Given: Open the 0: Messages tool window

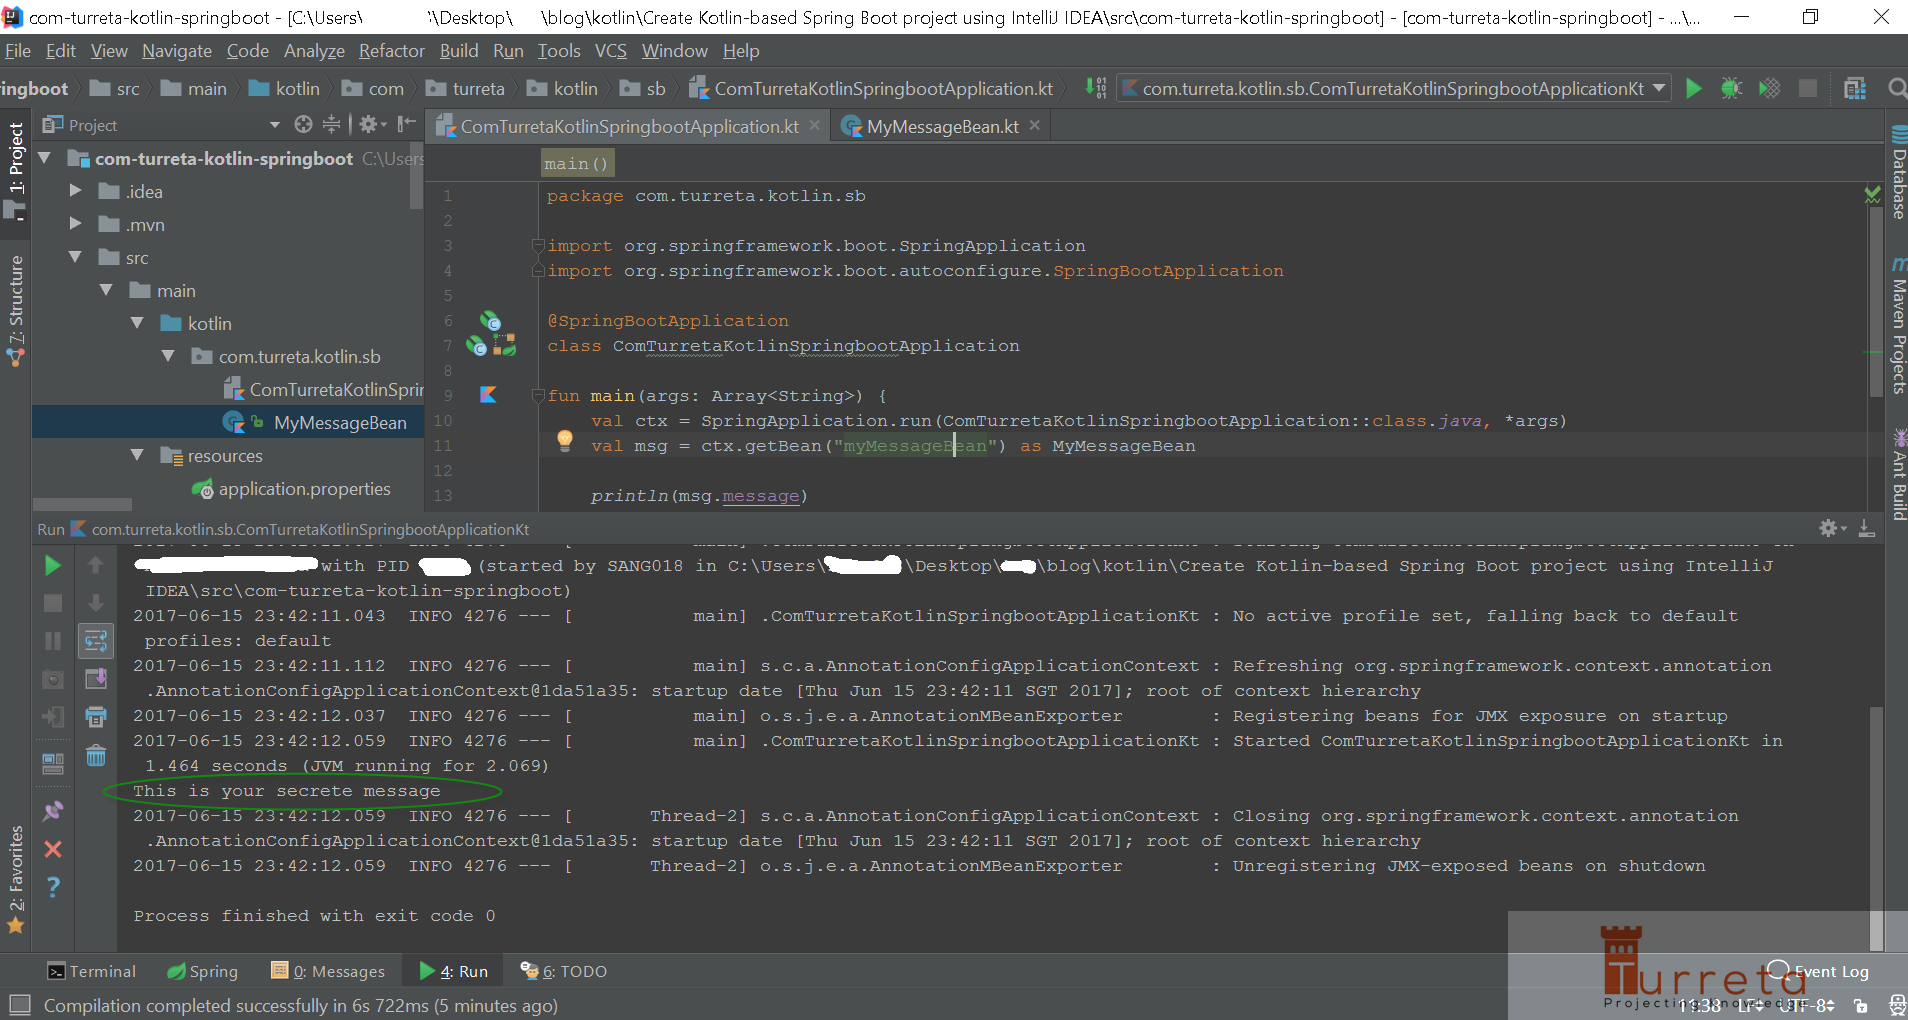Looking at the screenshot, I should 328,971.
